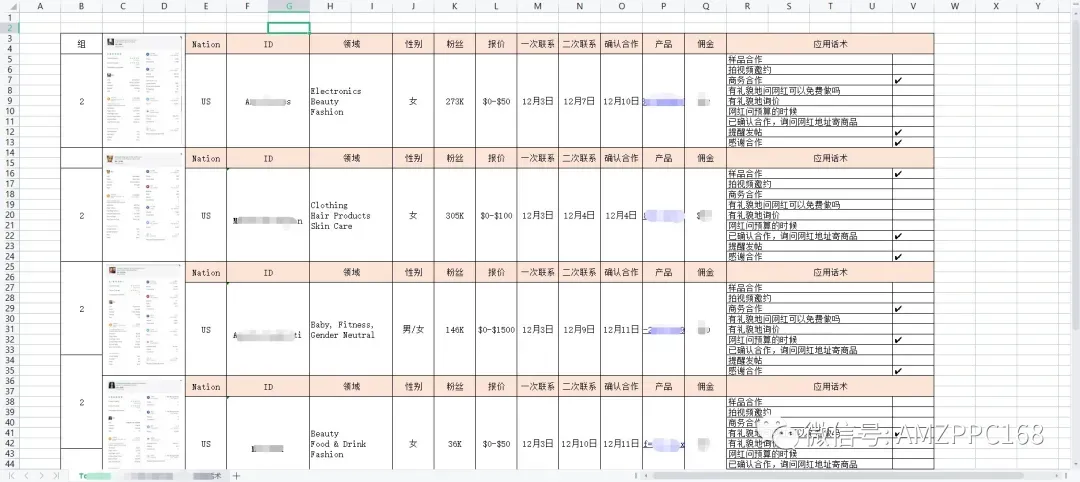Select column R by its header
1080x482 pixels.
[747, 6]
